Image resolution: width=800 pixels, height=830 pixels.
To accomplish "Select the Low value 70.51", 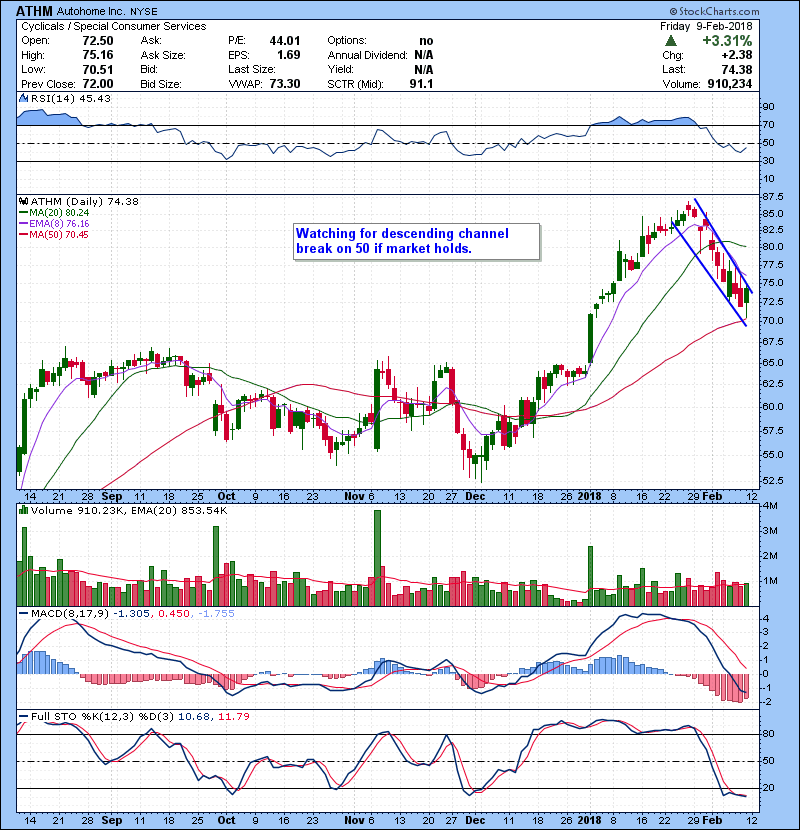I will click(x=98, y=69).
